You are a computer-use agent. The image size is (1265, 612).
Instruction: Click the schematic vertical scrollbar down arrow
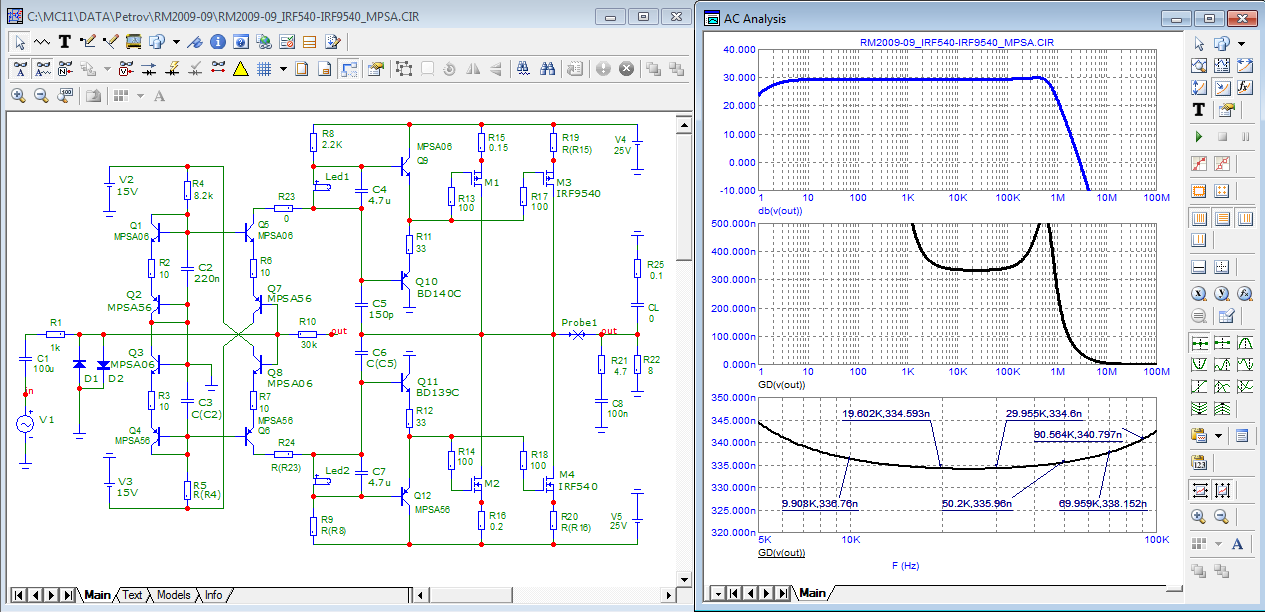tap(683, 577)
